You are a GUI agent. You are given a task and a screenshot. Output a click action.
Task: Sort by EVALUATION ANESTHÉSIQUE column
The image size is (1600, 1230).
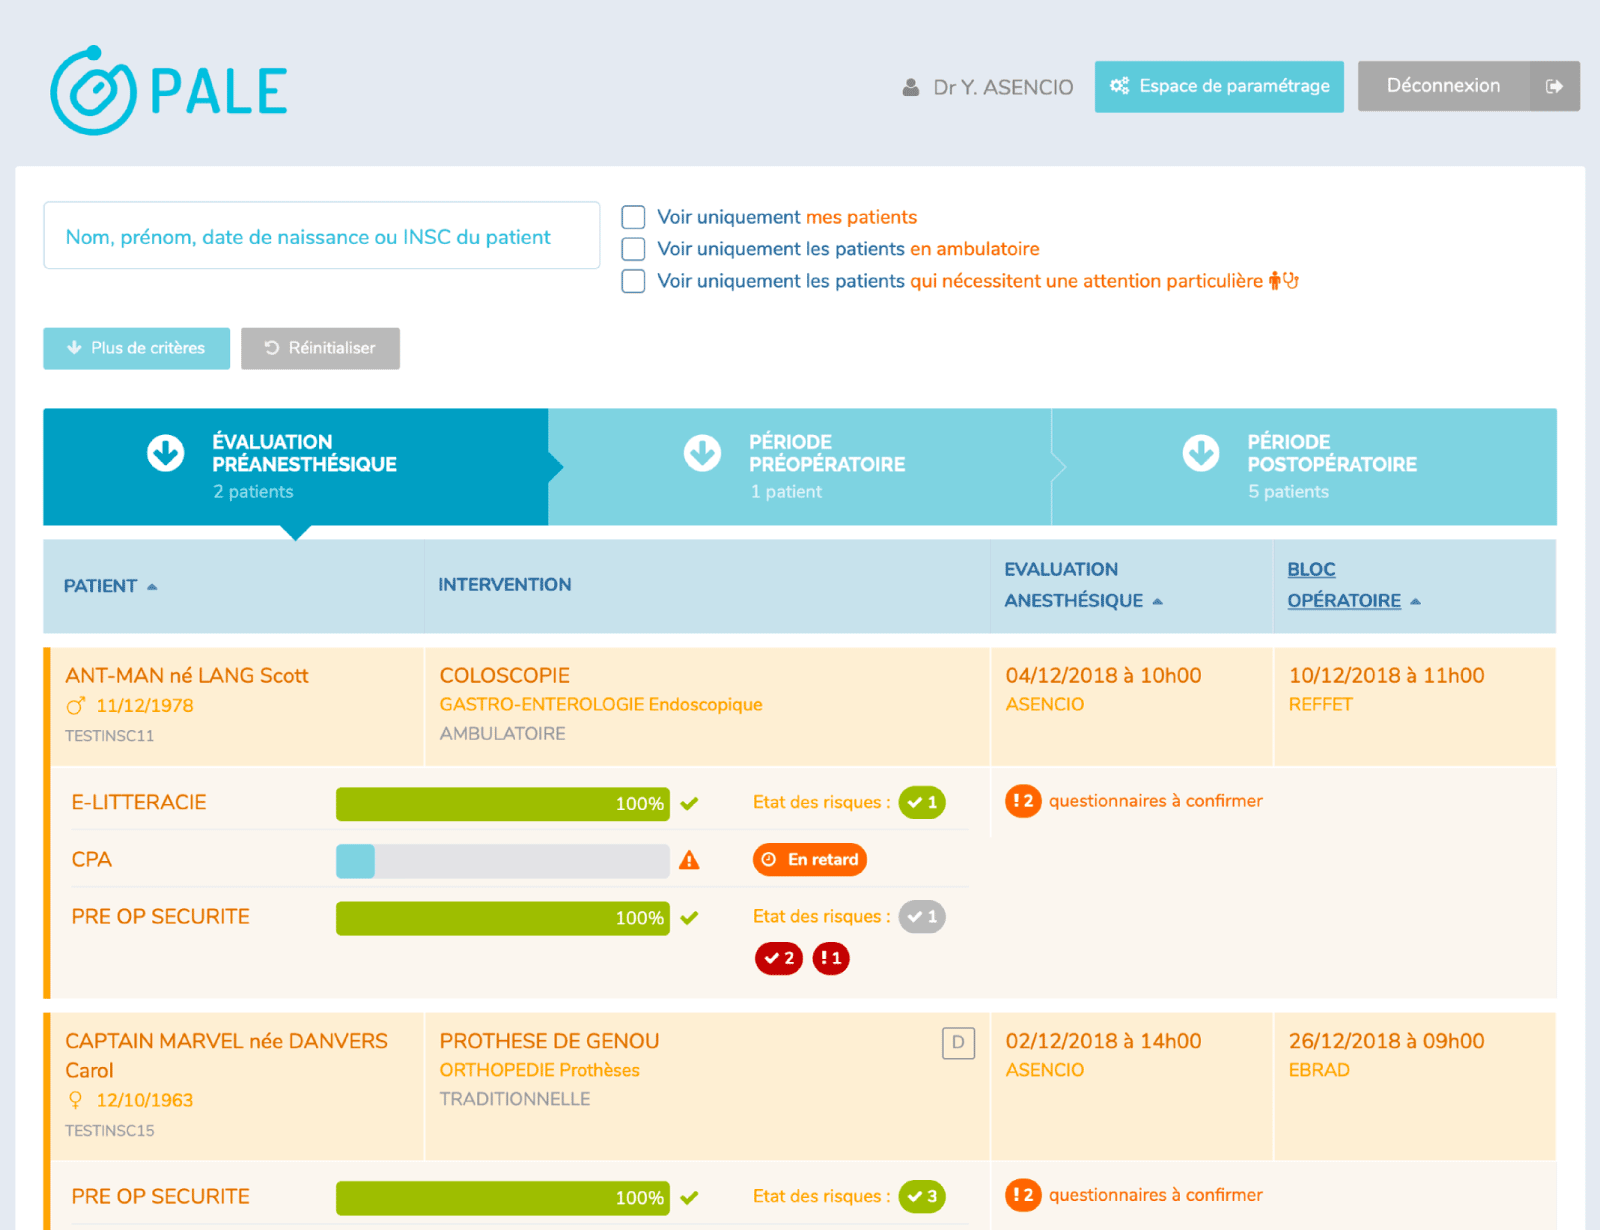1157,601
